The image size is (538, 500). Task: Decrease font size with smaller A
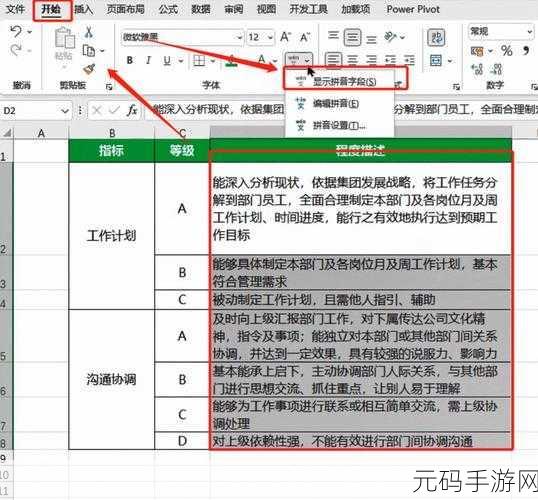(305, 37)
